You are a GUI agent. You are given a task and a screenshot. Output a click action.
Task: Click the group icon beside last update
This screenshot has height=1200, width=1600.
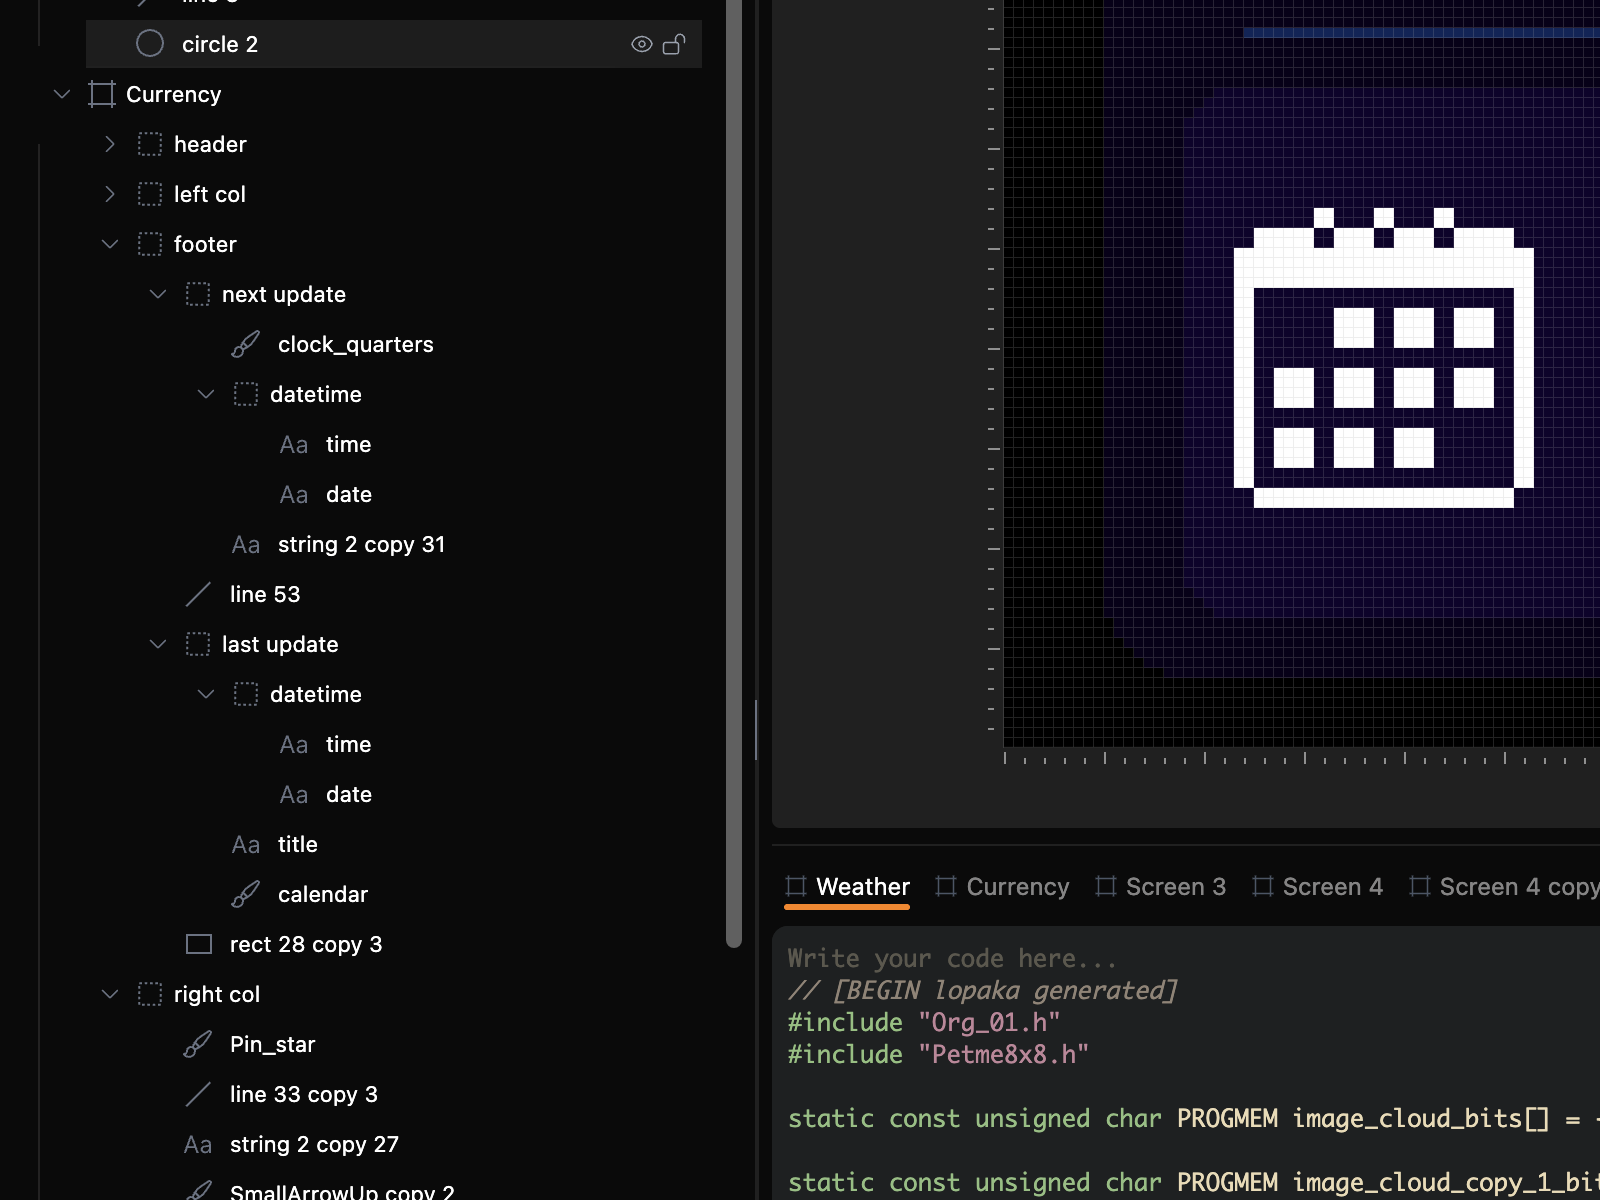198,644
